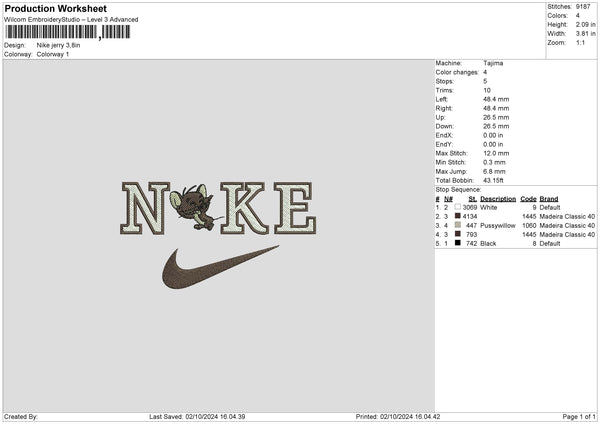600x424 pixels.
Task: Click the colorway value "Colorway 1"
Action: (x=53, y=54)
